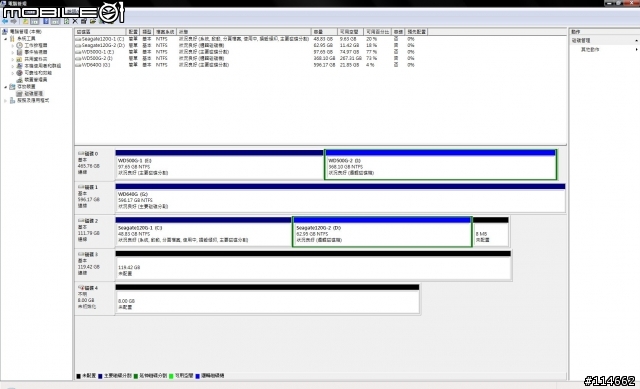Click Disk 1 label (596.17 GB)
This screenshot has height=389, width=640.
(94, 198)
